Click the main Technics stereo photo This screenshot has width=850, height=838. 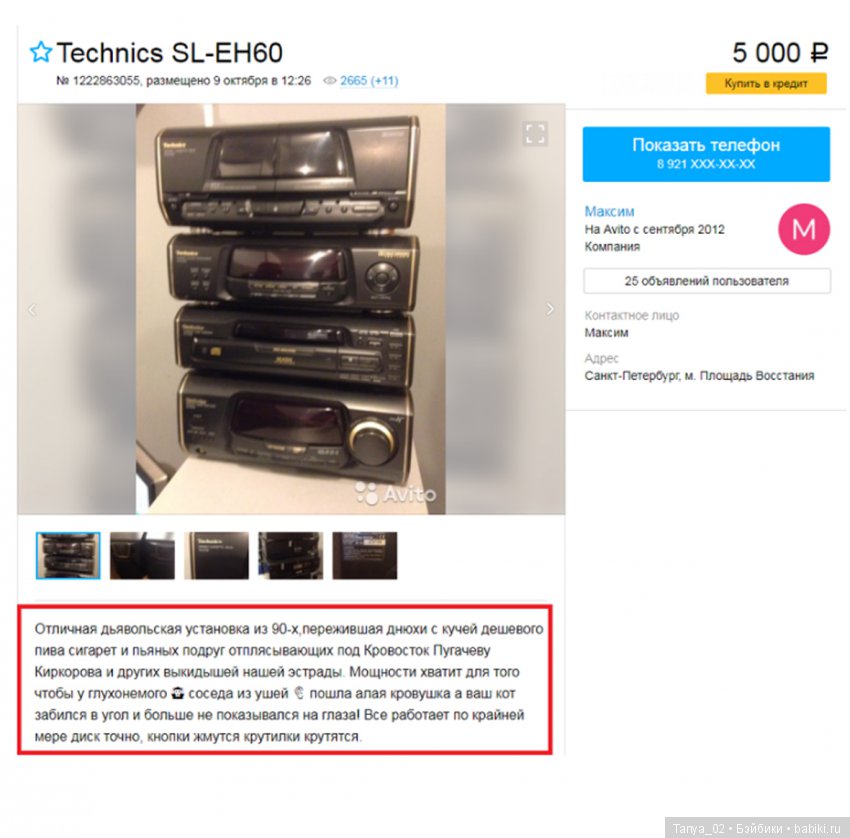click(x=291, y=309)
